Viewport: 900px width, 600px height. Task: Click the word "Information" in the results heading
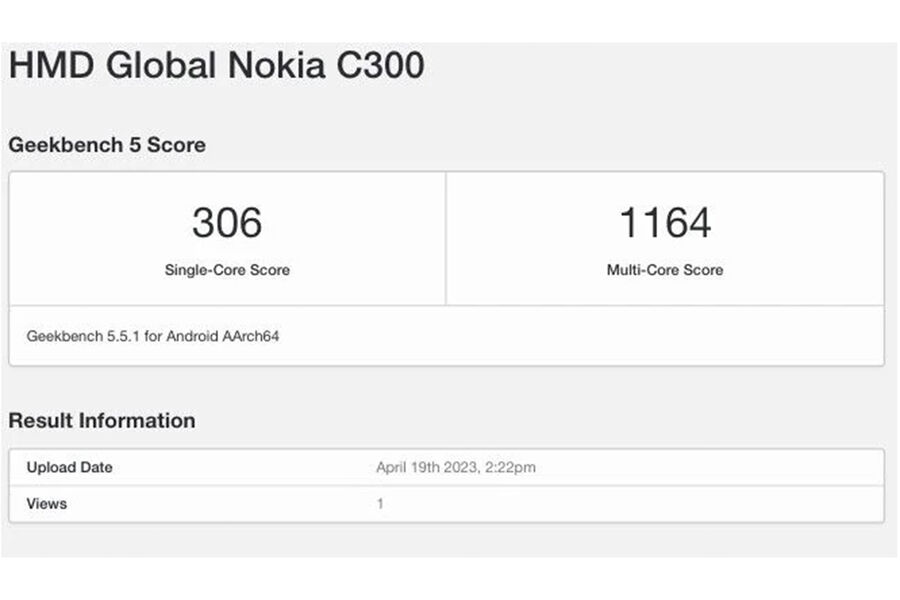(137, 421)
